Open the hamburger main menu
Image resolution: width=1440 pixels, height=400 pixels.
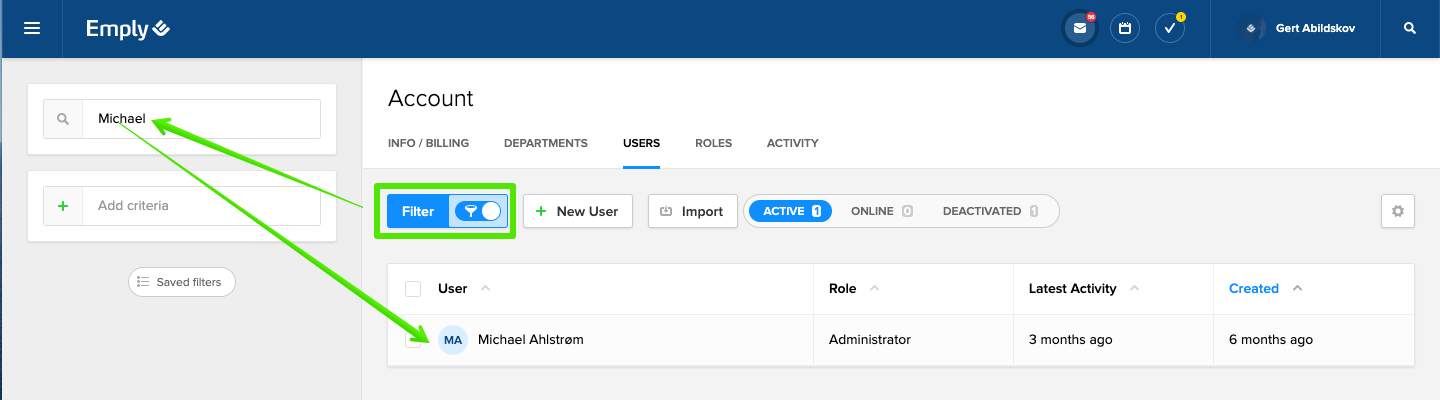pos(32,29)
